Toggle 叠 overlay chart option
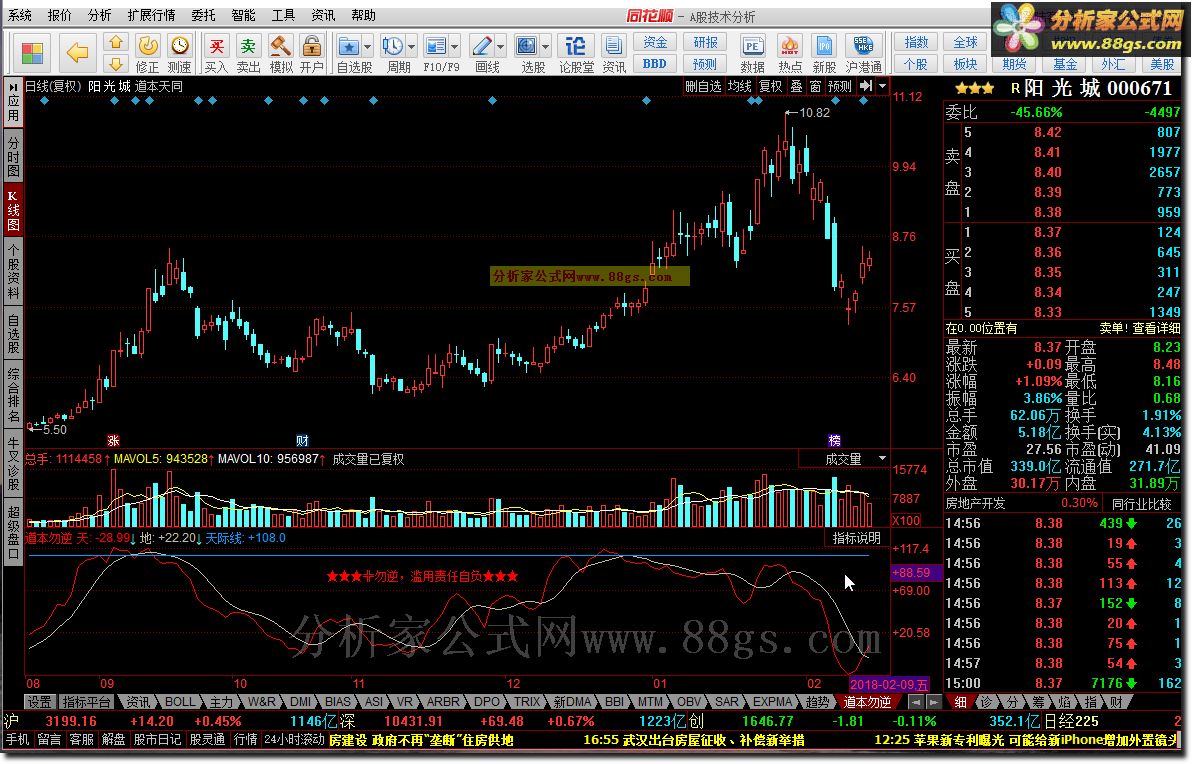The image size is (1193, 764). coord(797,86)
